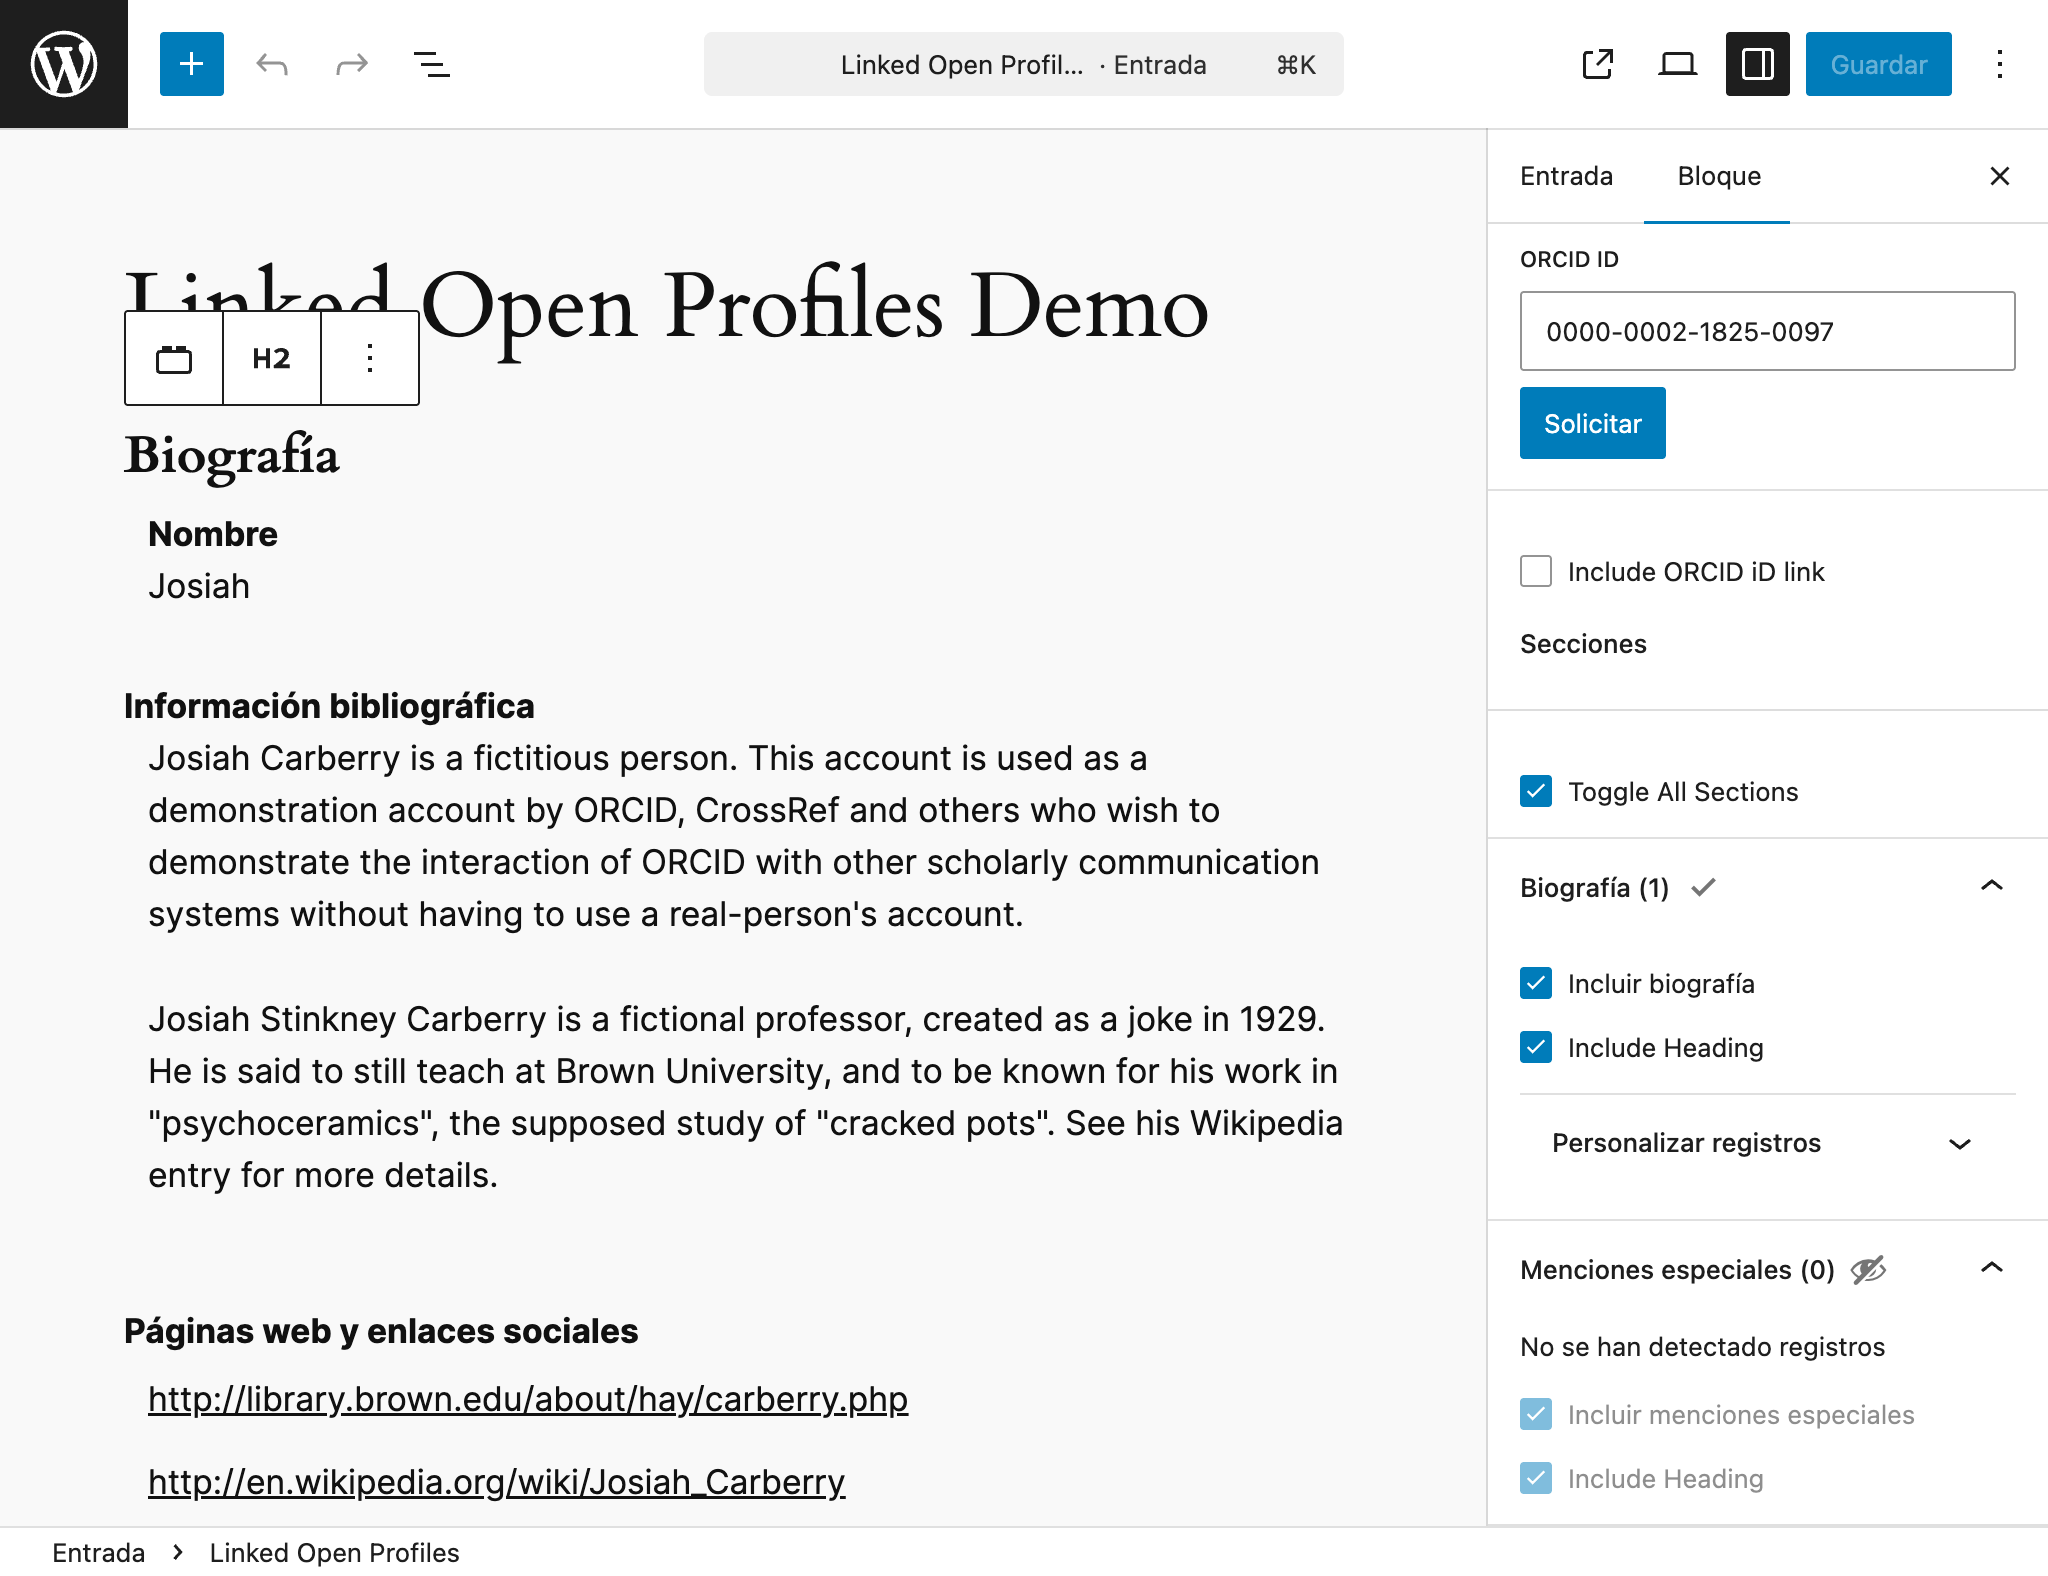Uncheck Toggle All Sections checkbox
This screenshot has height=1576, width=2048.
tap(1536, 791)
